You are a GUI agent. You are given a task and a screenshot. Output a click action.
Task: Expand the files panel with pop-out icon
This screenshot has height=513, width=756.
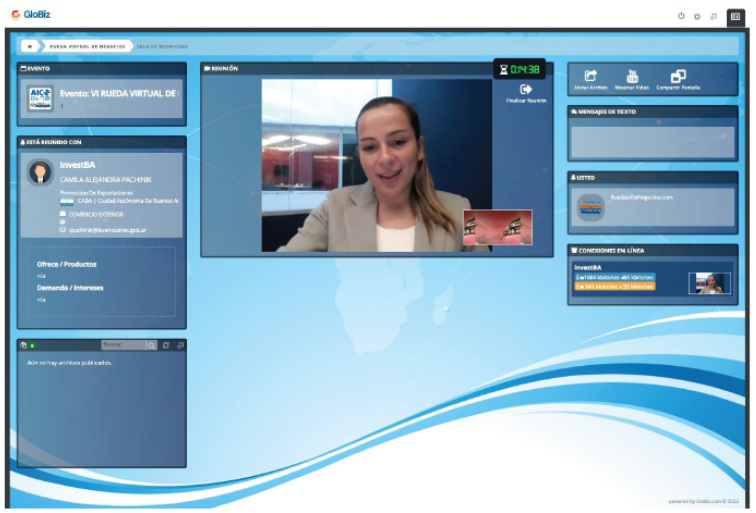[180, 345]
